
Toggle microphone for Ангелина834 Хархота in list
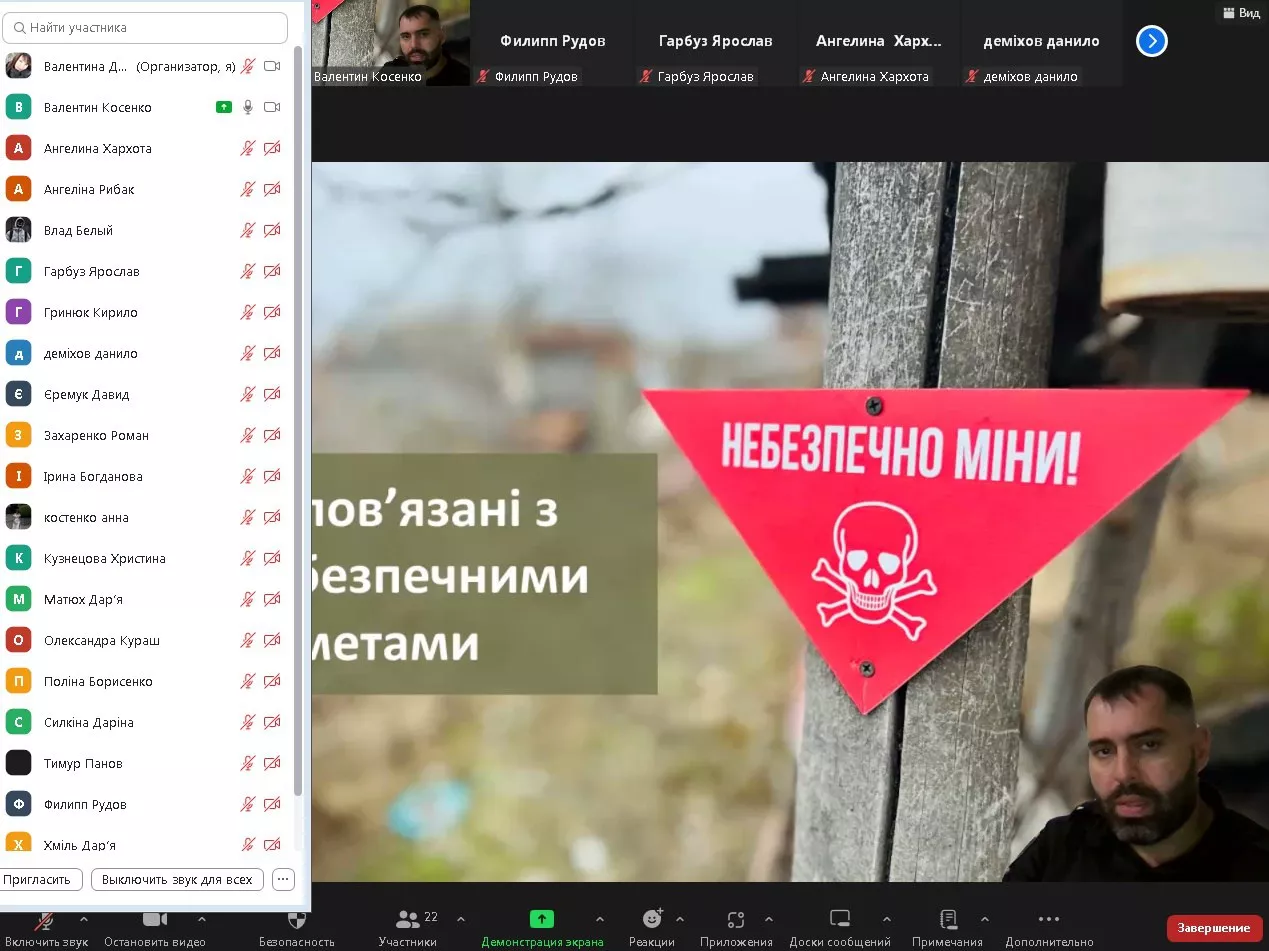[x=248, y=148]
